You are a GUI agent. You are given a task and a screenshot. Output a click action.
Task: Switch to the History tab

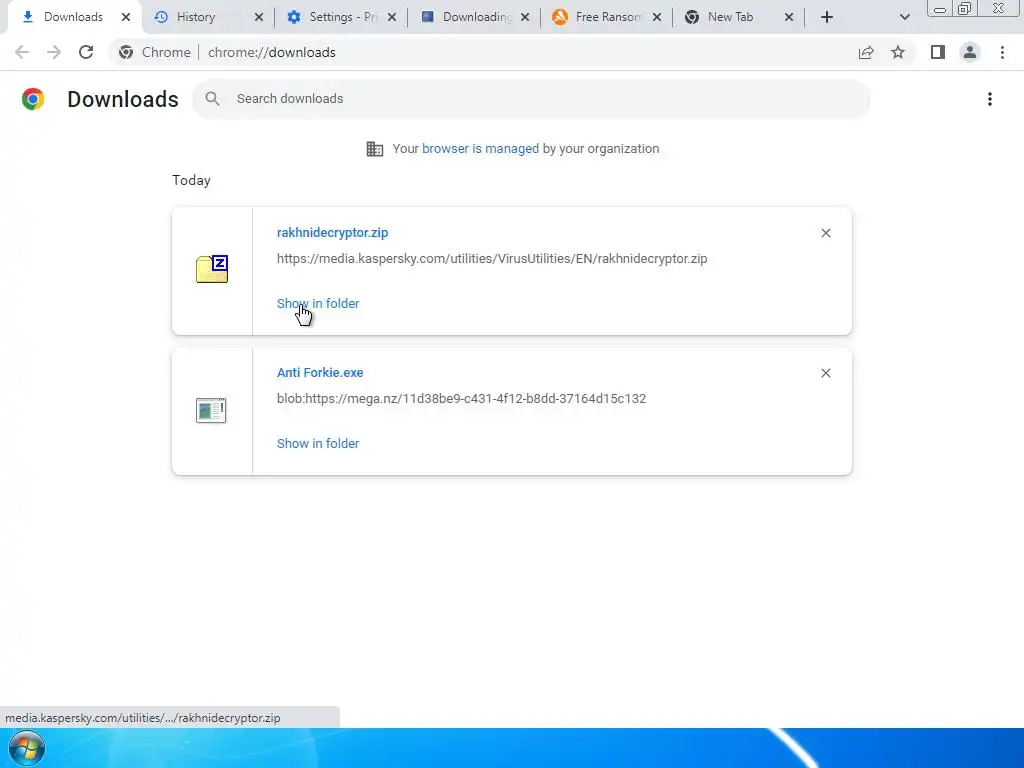pos(208,17)
